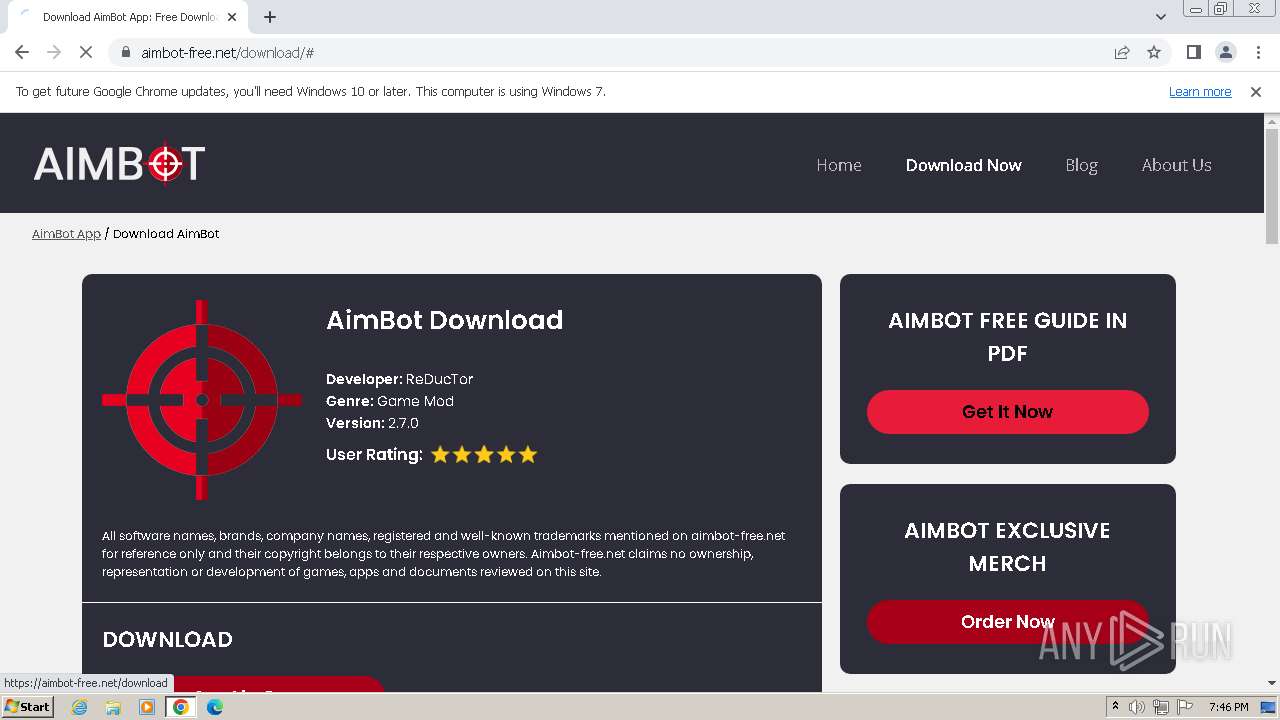Open the Learn more link
The height and width of the screenshot is (720, 1280).
(x=1200, y=91)
